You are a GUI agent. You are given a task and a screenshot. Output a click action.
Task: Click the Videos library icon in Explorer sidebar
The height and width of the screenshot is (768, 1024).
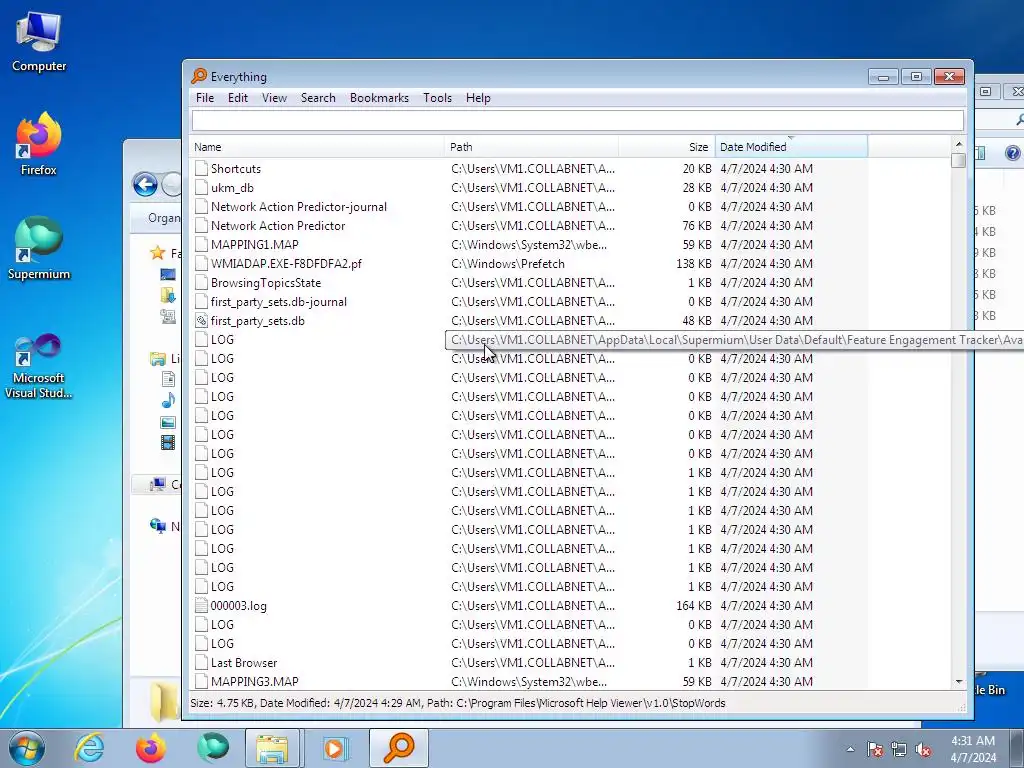pyautogui.click(x=168, y=443)
